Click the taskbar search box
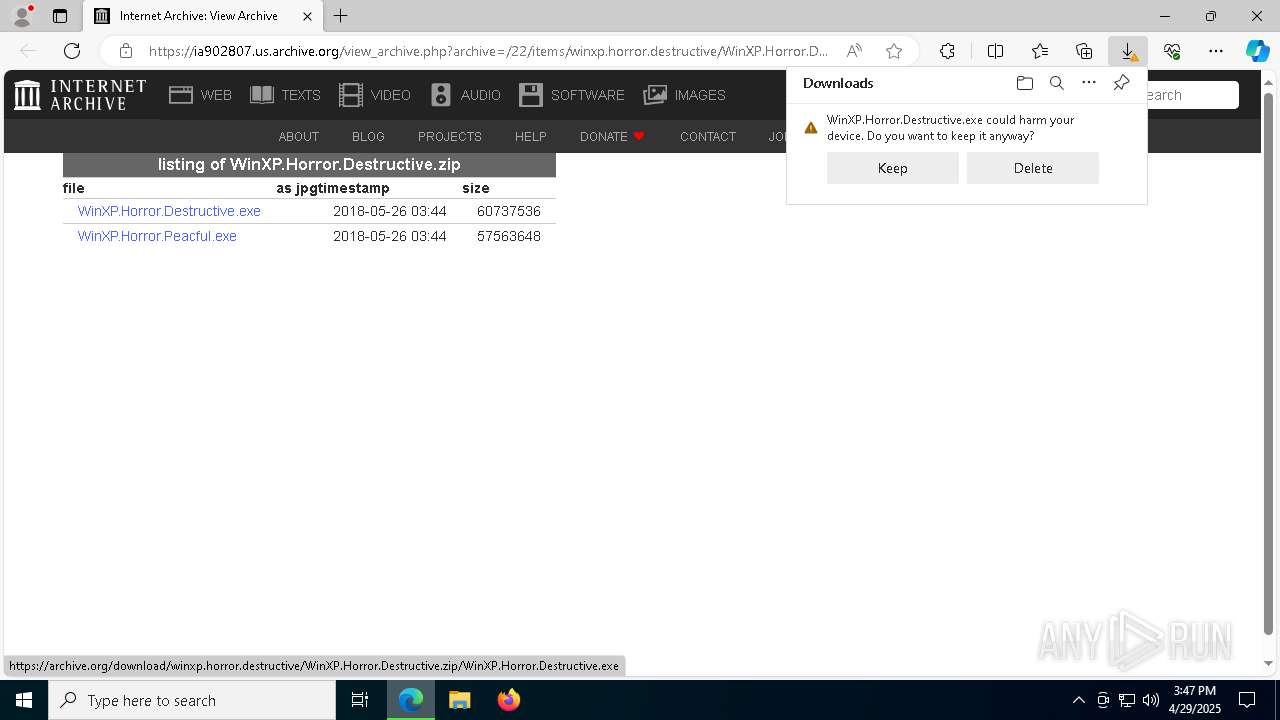Screen dimensions: 1280x720 (x=192, y=700)
